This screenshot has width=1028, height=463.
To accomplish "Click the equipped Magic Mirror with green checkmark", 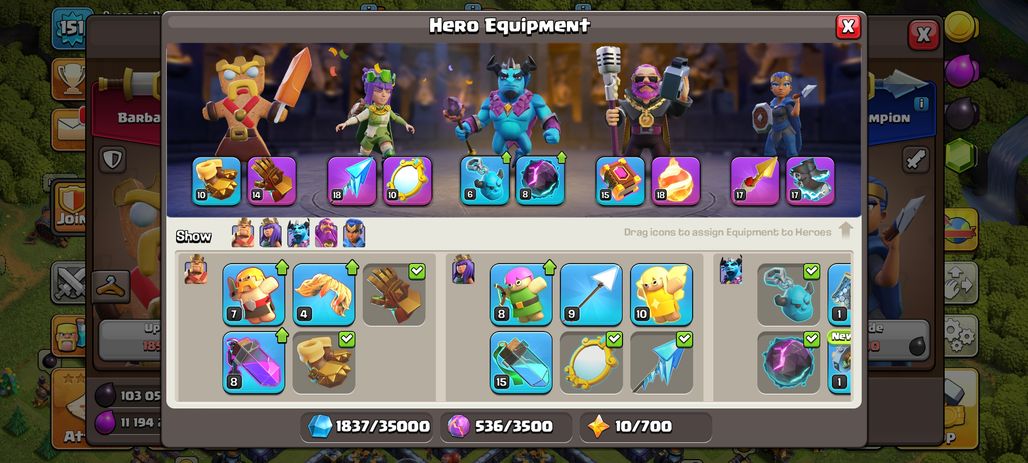I will [x=591, y=362].
